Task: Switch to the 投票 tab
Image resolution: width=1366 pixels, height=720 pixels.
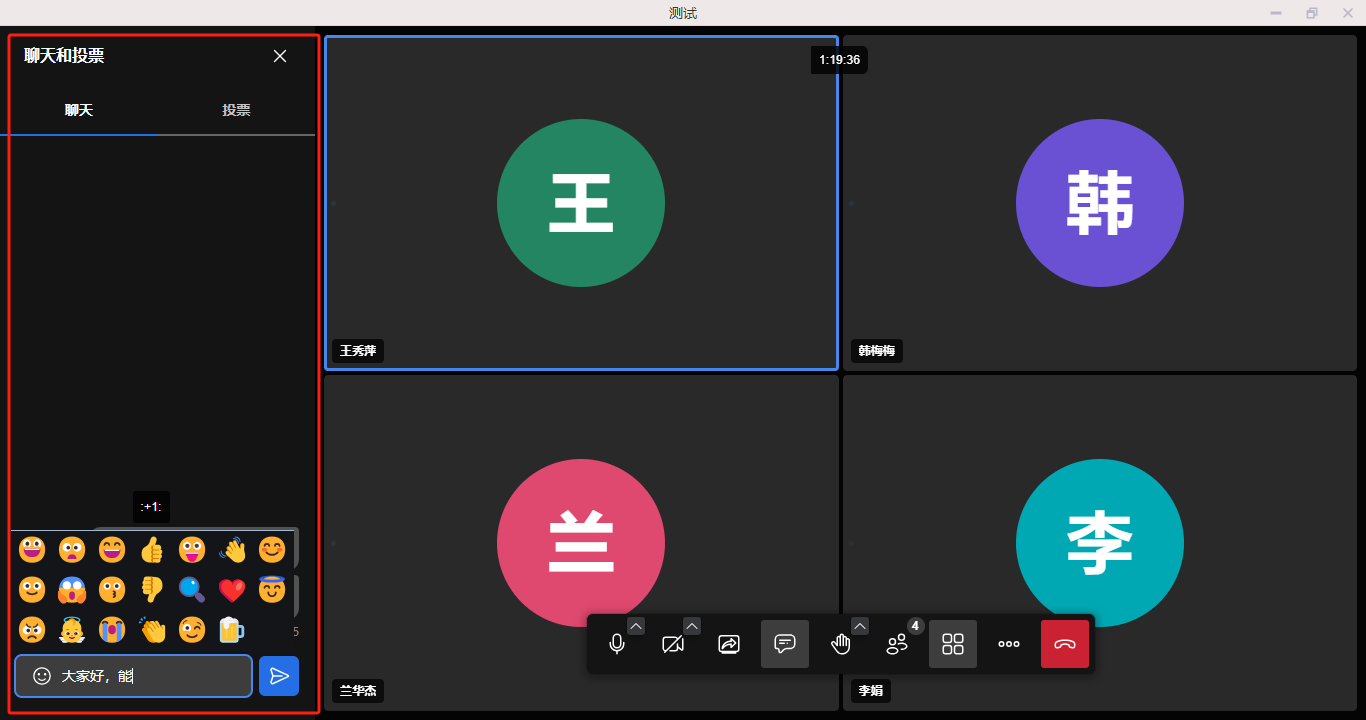Action: [236, 110]
